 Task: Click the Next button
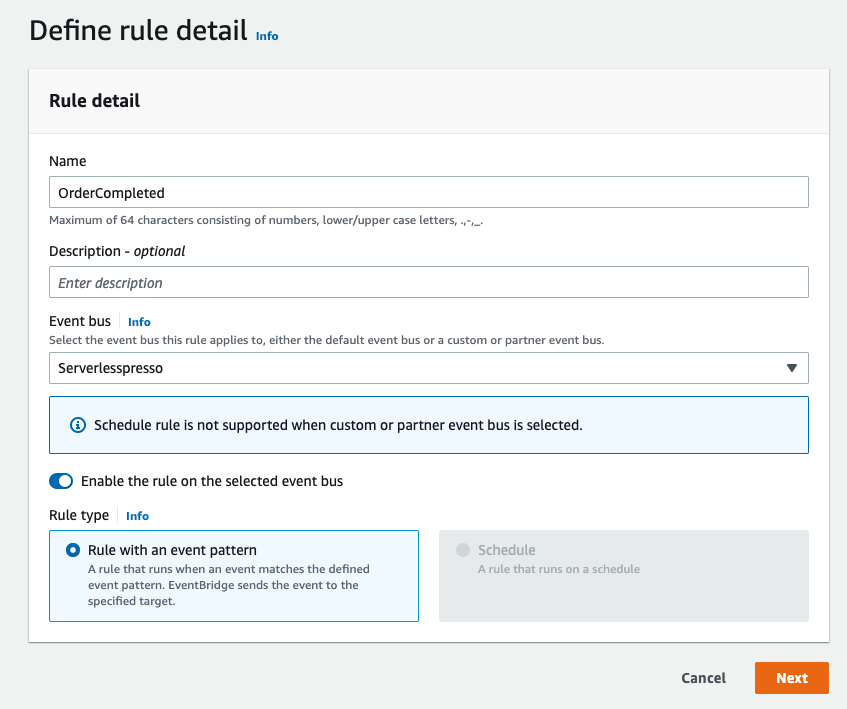pyautogui.click(x=792, y=678)
